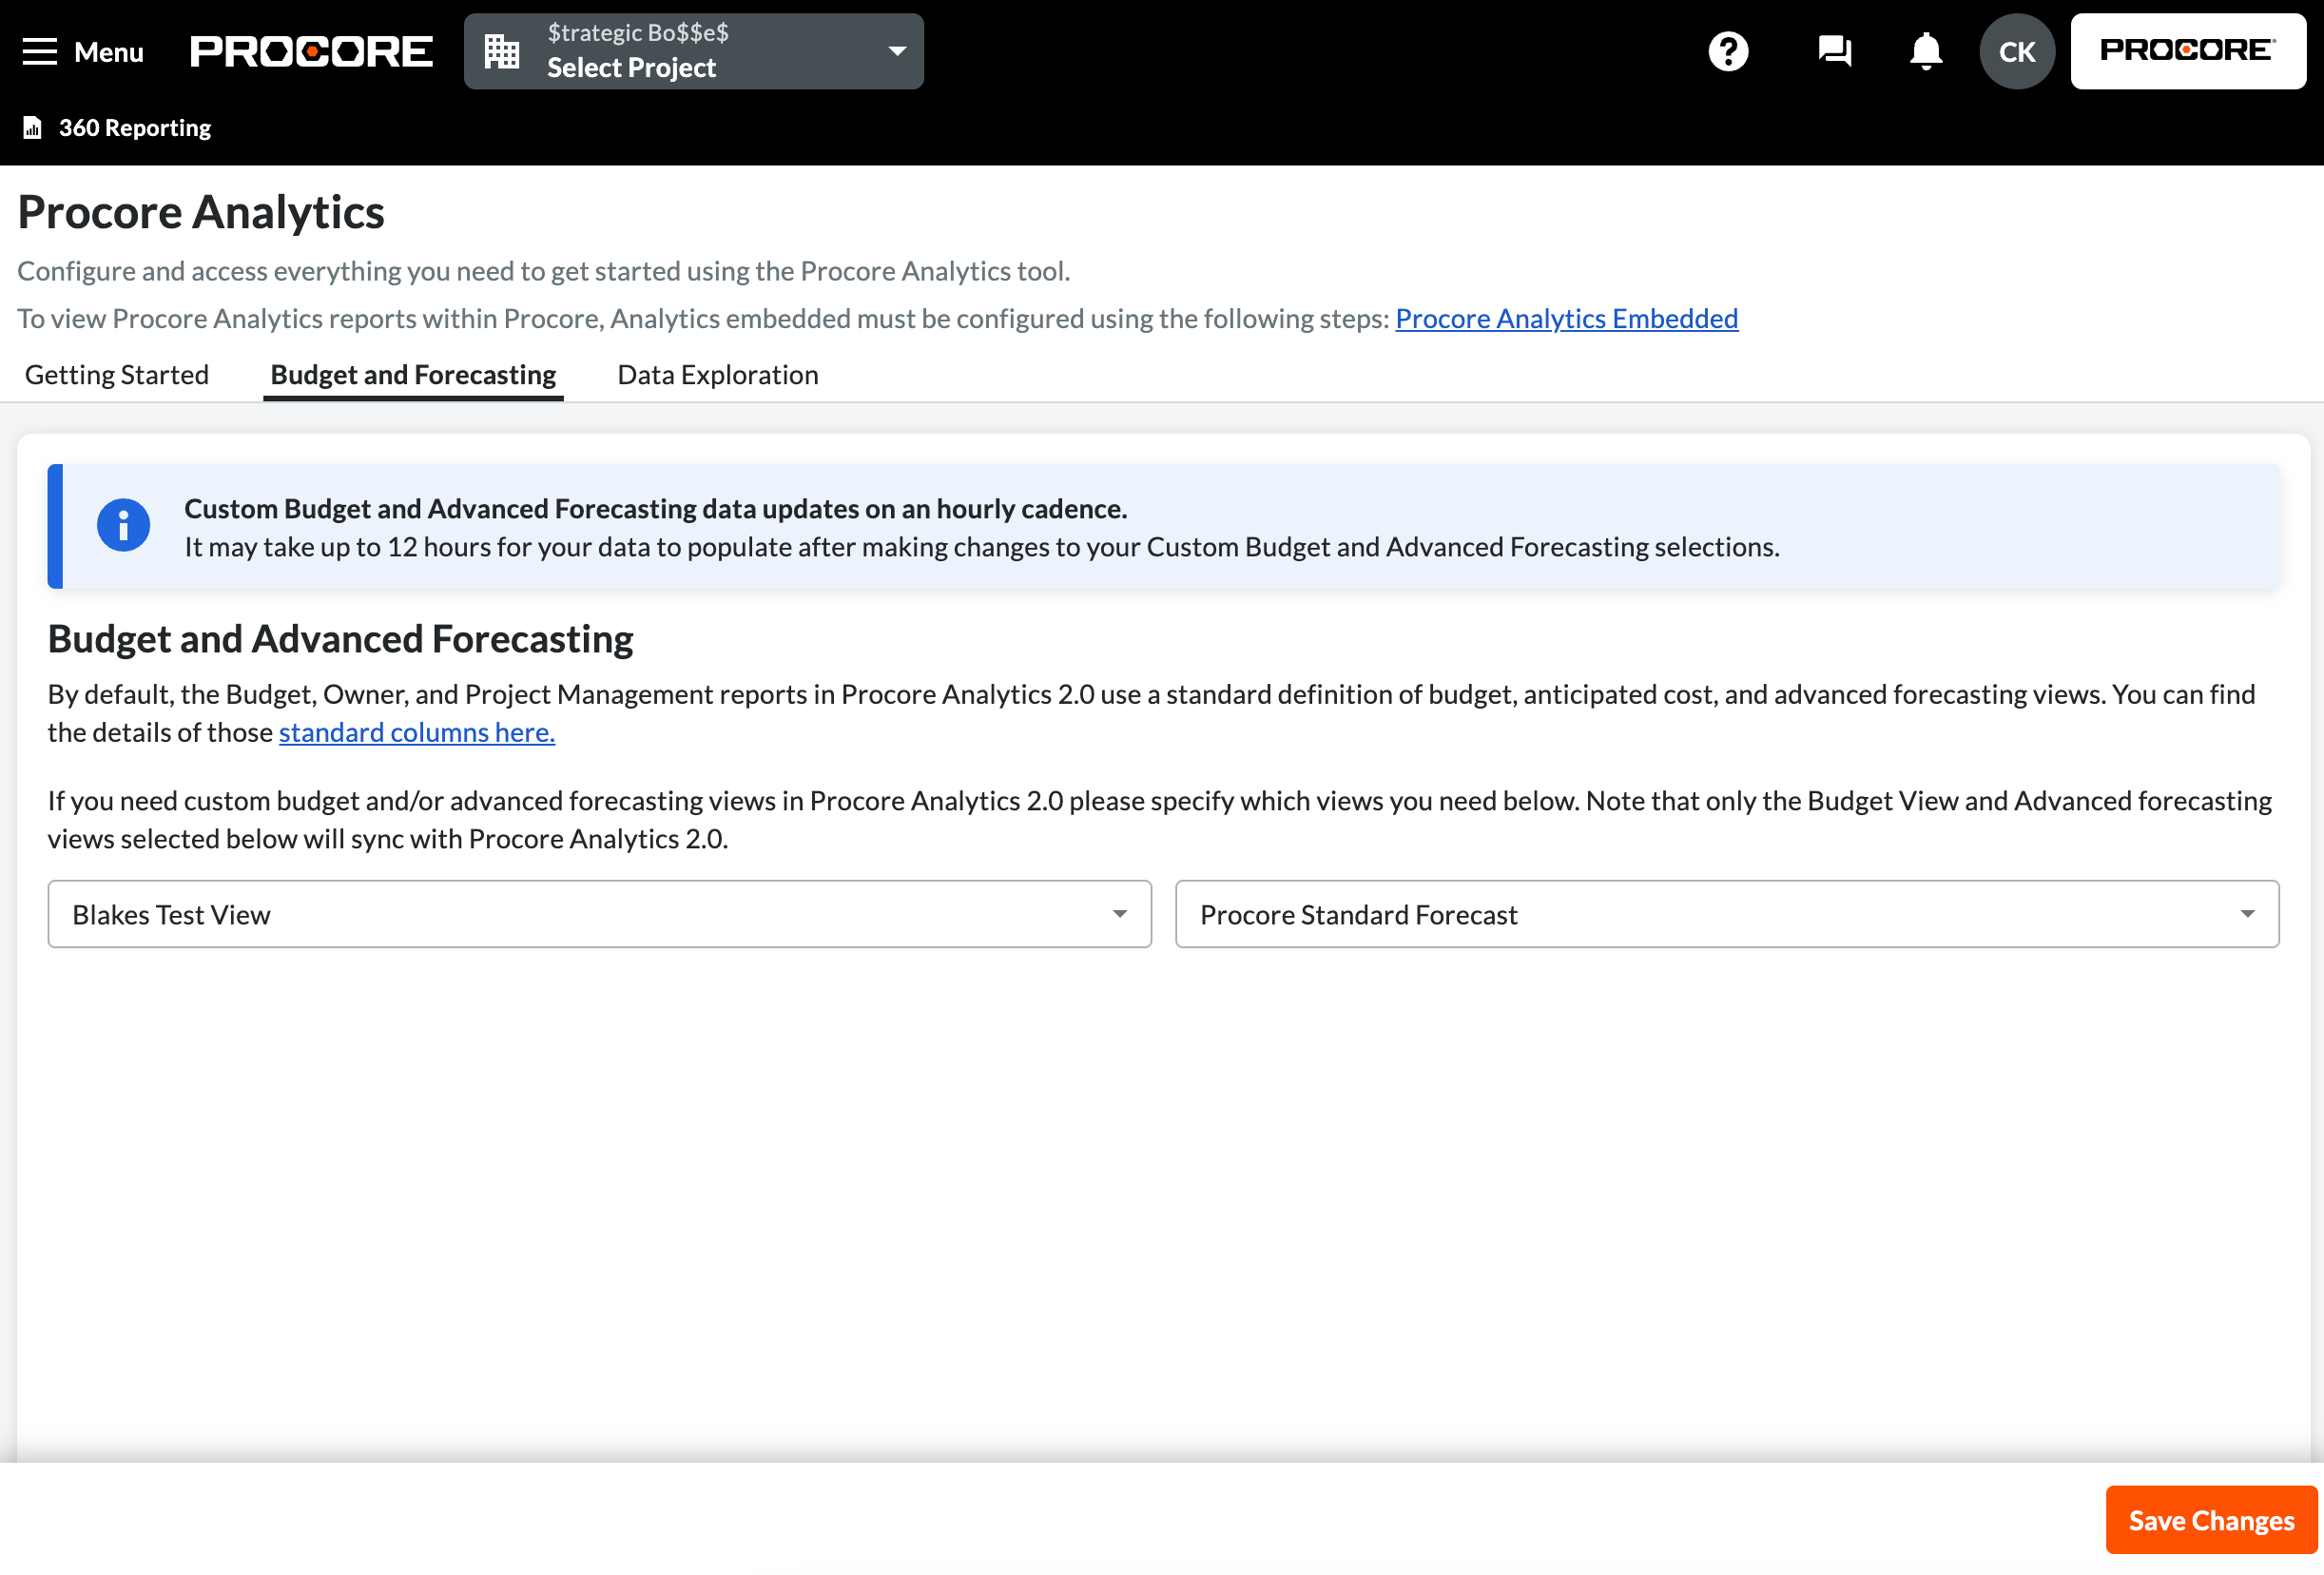Click the company building icon
Viewport: 2324px width, 1575px height.
502,52
